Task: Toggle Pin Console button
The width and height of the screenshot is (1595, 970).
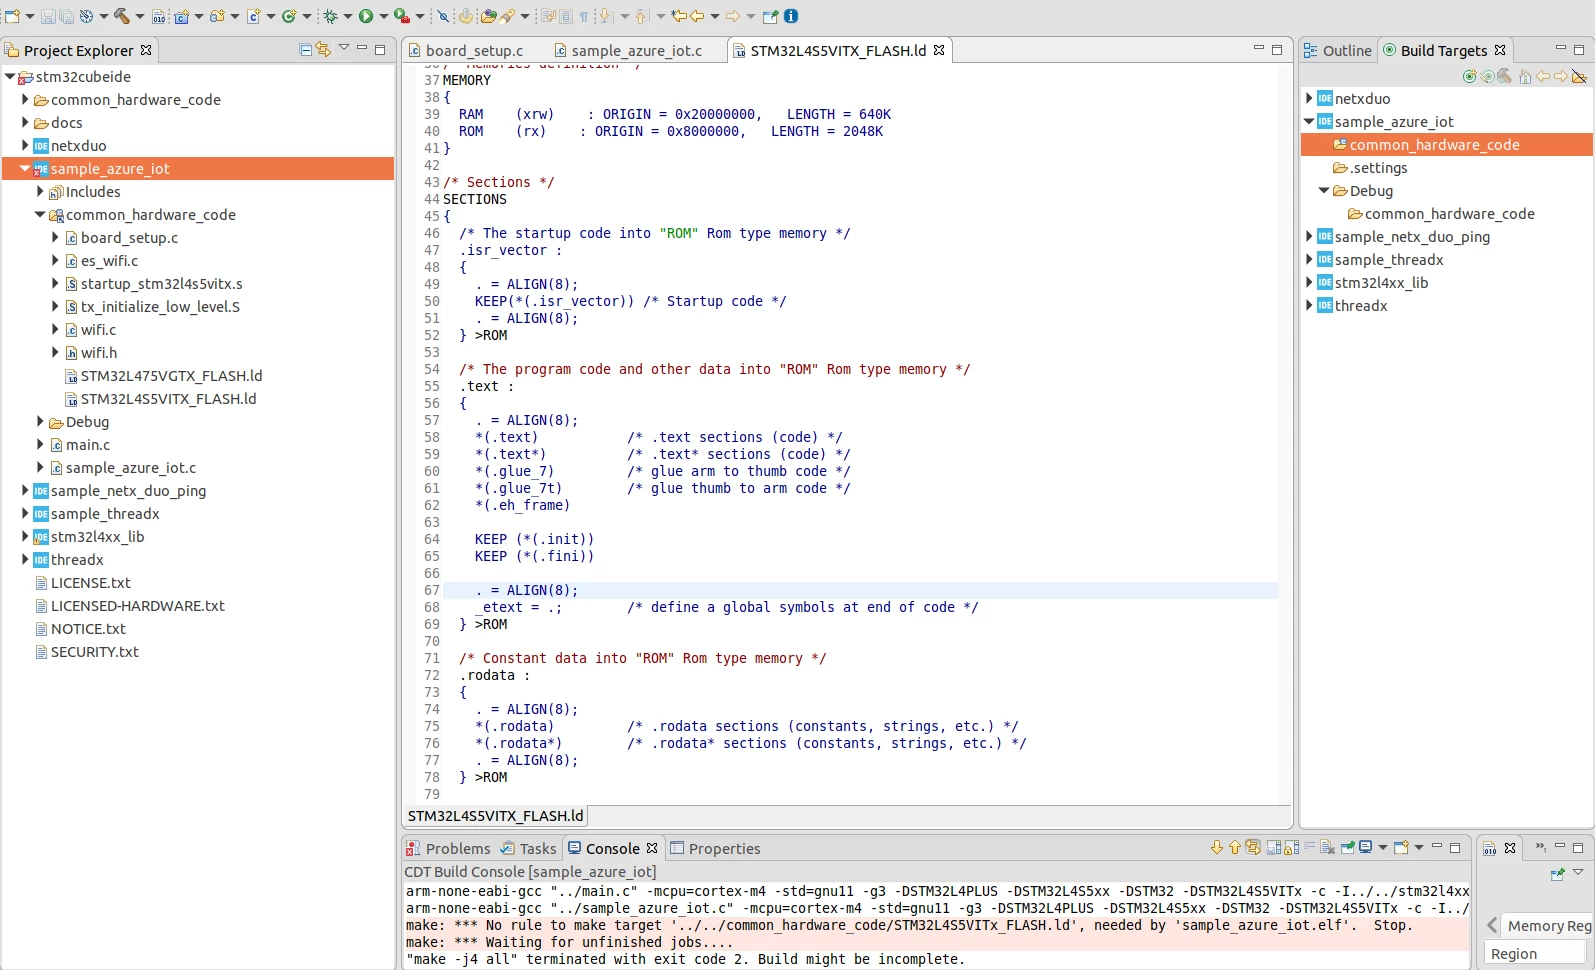Action: (x=1347, y=847)
